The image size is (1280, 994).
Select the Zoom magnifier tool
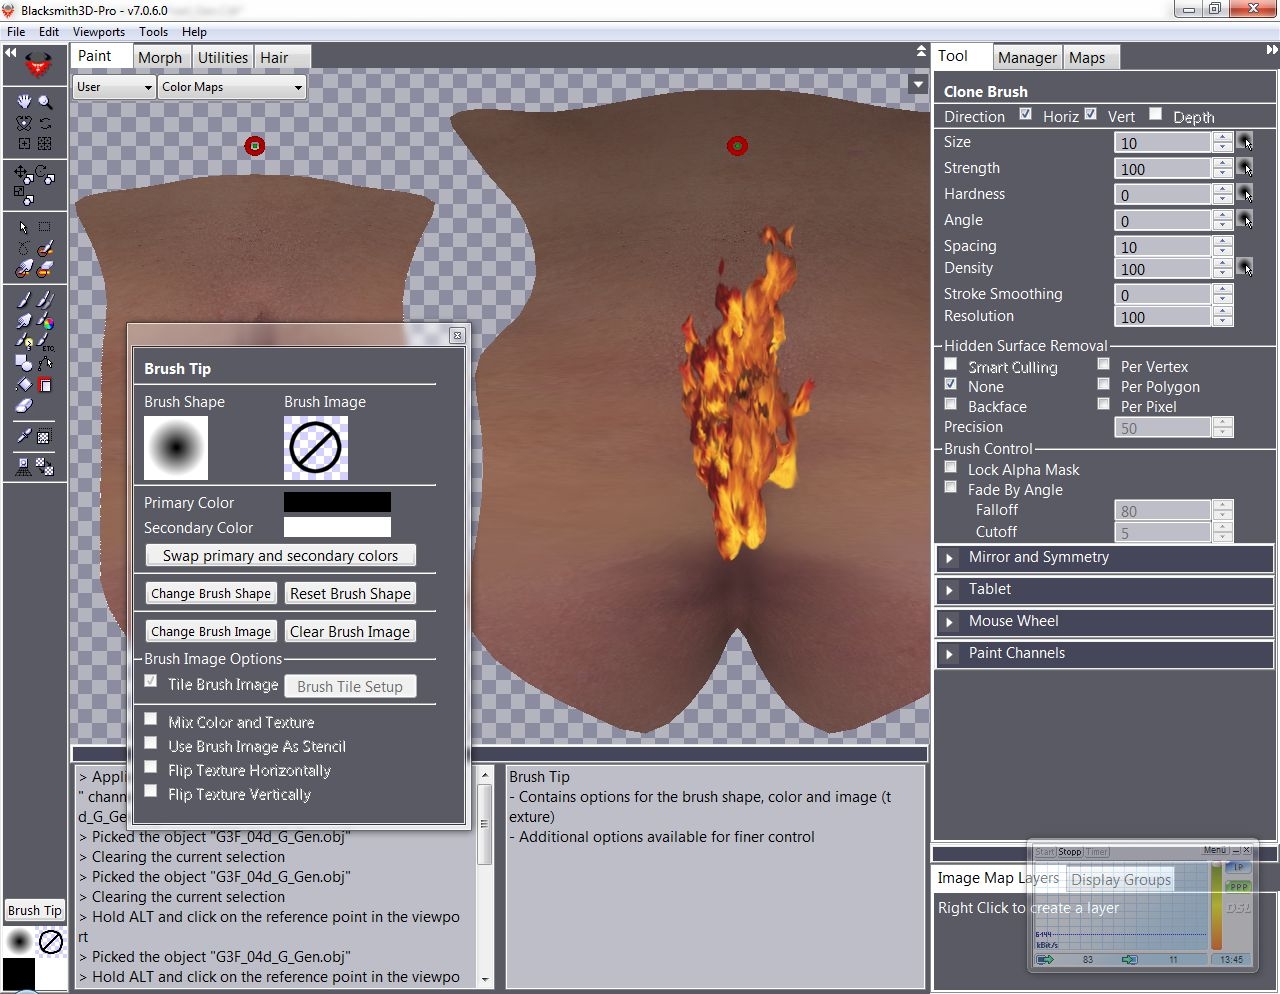pos(45,102)
